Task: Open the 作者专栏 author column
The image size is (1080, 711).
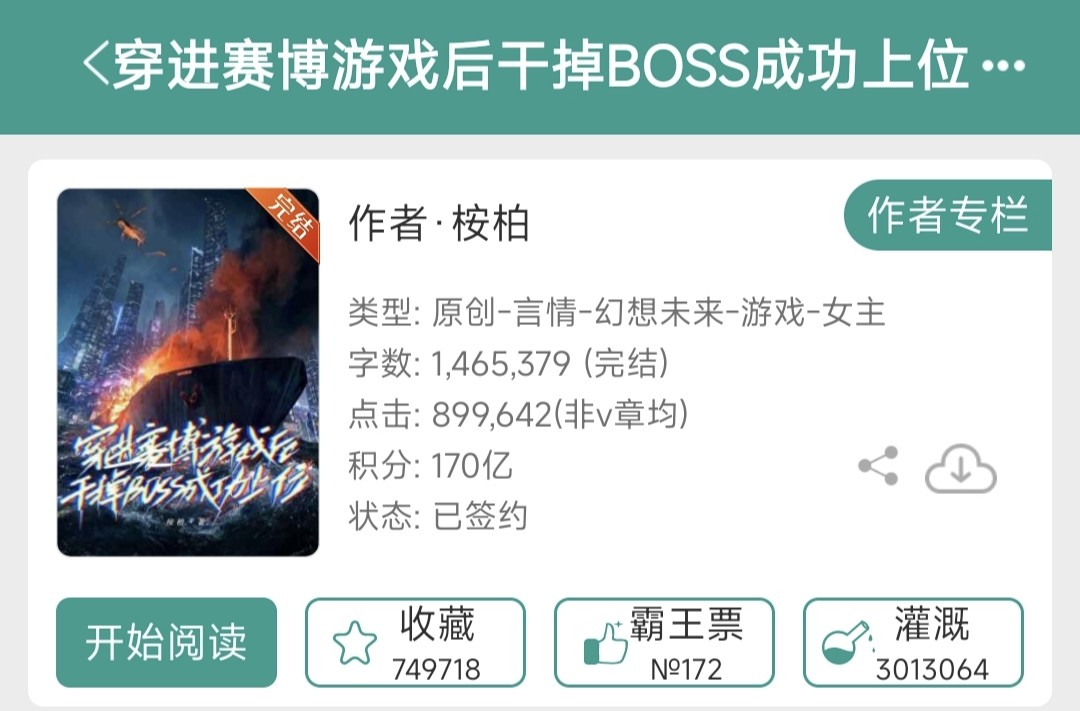Action: click(948, 215)
